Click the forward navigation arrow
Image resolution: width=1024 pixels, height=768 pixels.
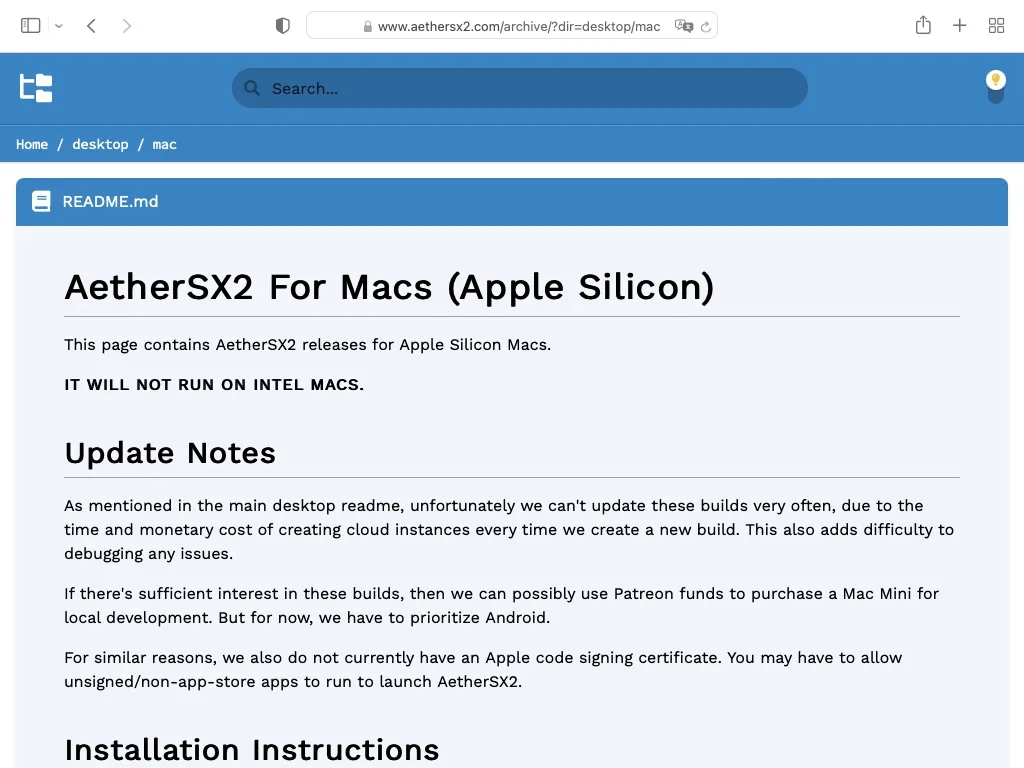coord(127,25)
